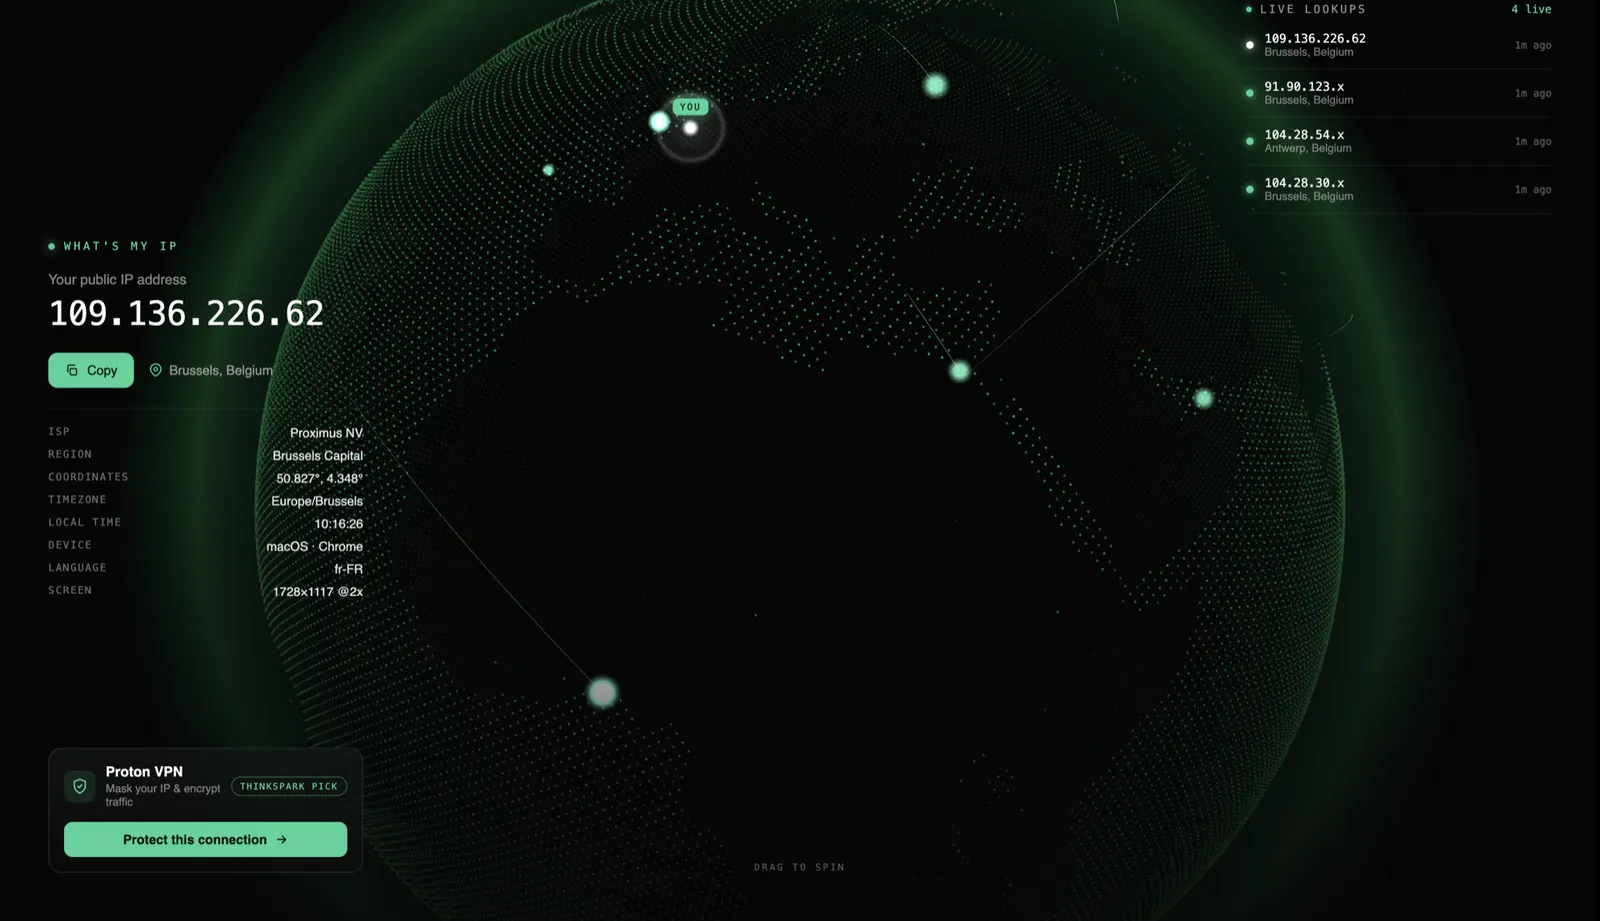
Task: Click the white status dot beside 109.136.226.62
Action: (1249, 45)
